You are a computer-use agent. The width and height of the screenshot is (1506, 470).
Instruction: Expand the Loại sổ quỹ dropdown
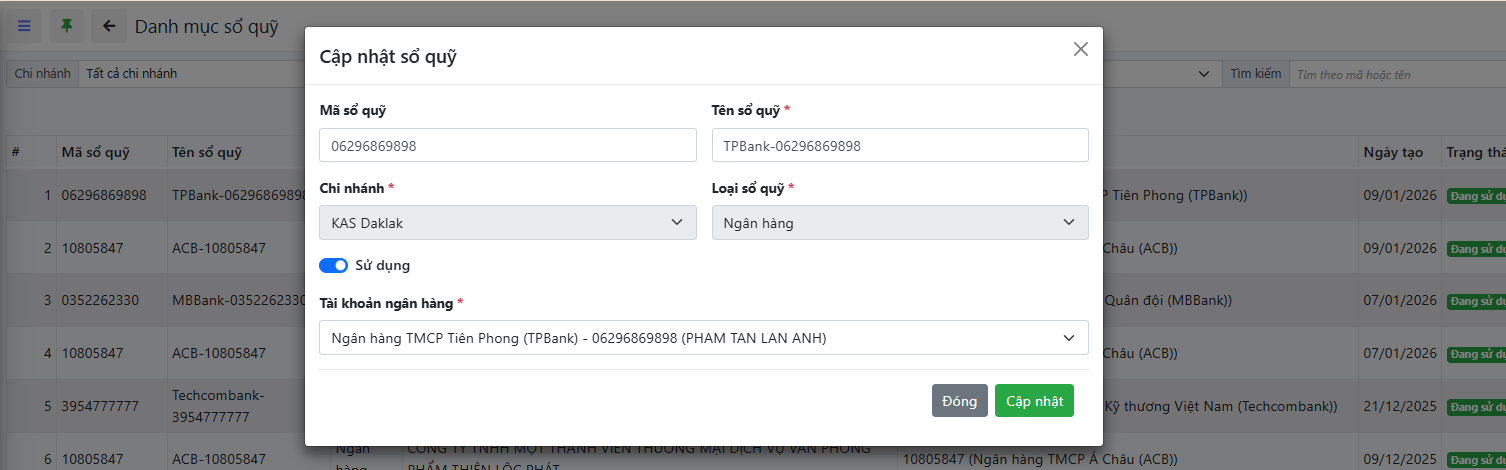pos(899,223)
